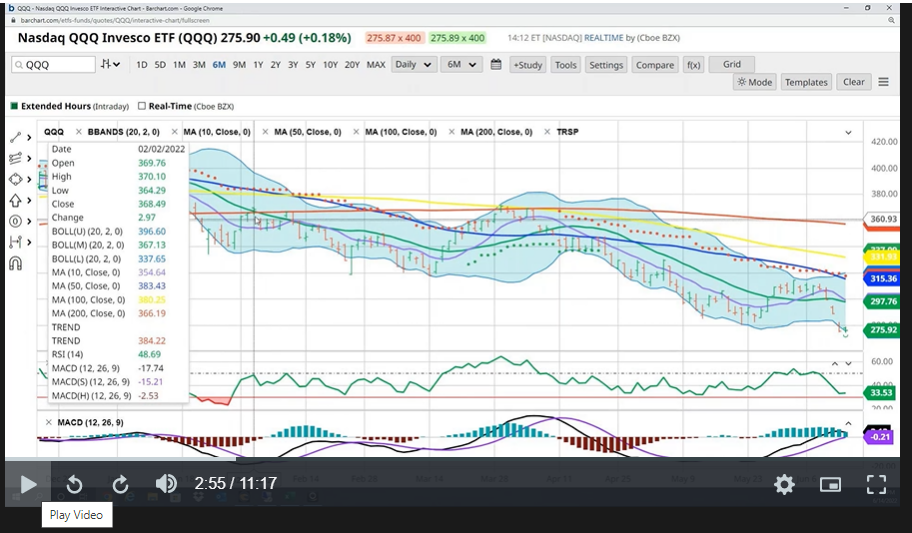
Task: Expand the multi-line channel tool options arrow
Action: coord(29,159)
